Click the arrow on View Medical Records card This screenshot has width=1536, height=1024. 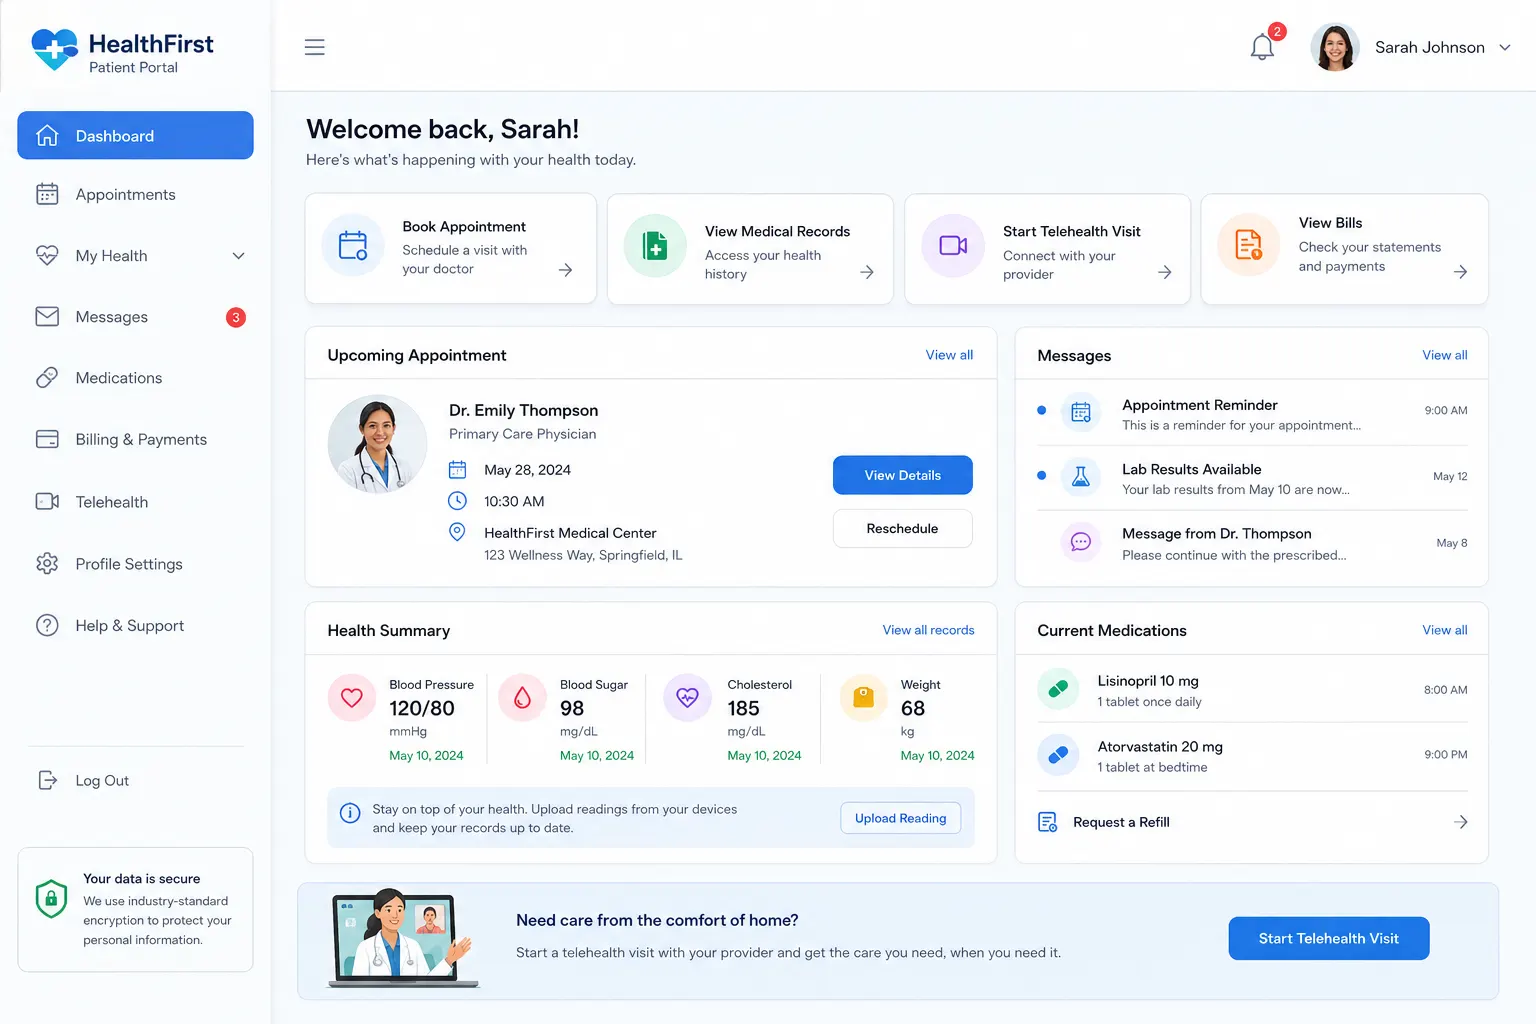[x=867, y=272]
